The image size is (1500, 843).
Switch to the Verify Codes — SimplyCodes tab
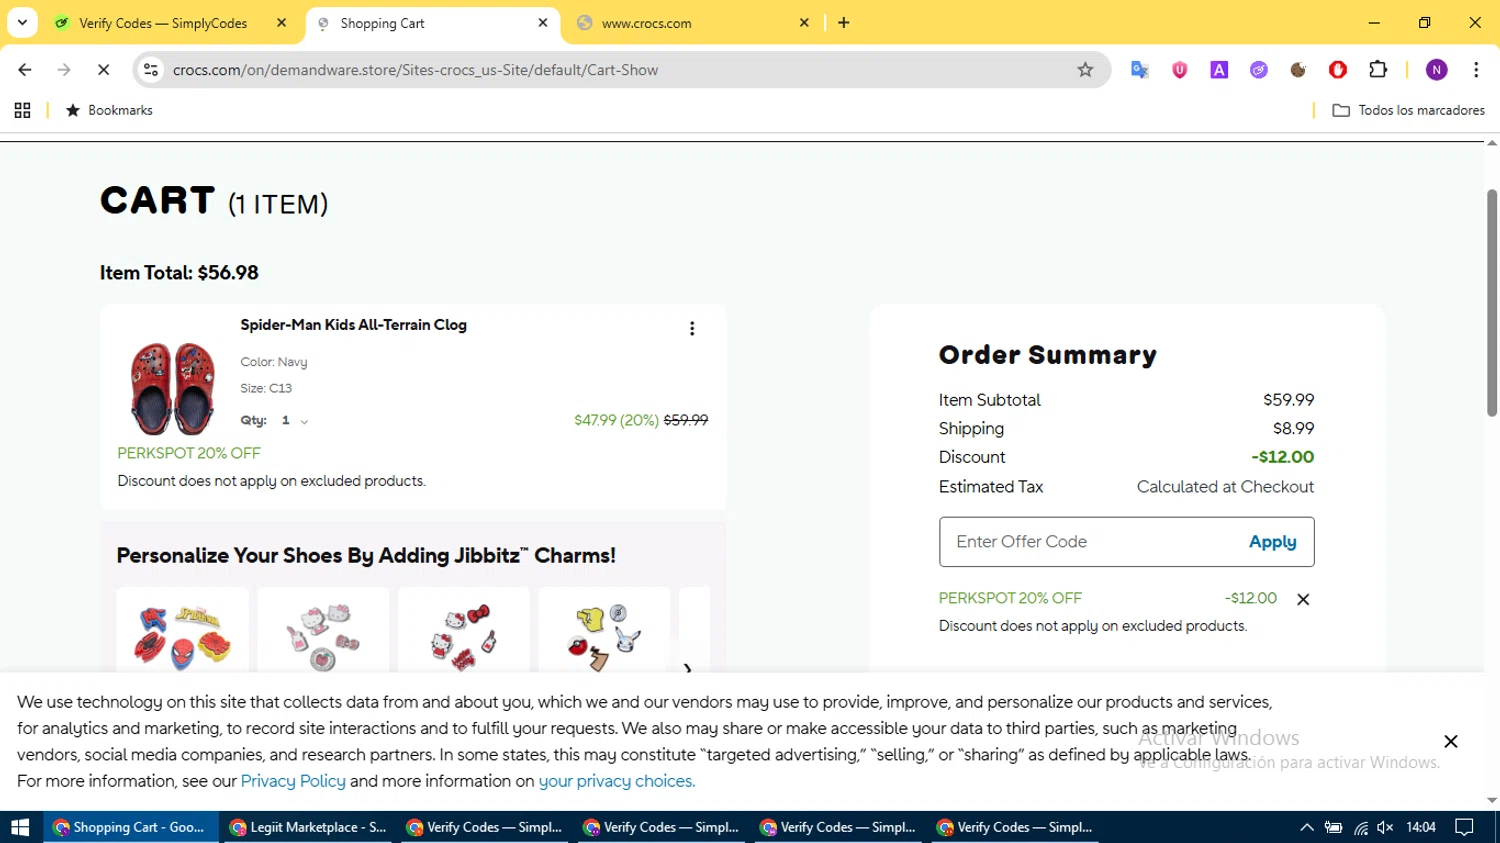coord(163,23)
